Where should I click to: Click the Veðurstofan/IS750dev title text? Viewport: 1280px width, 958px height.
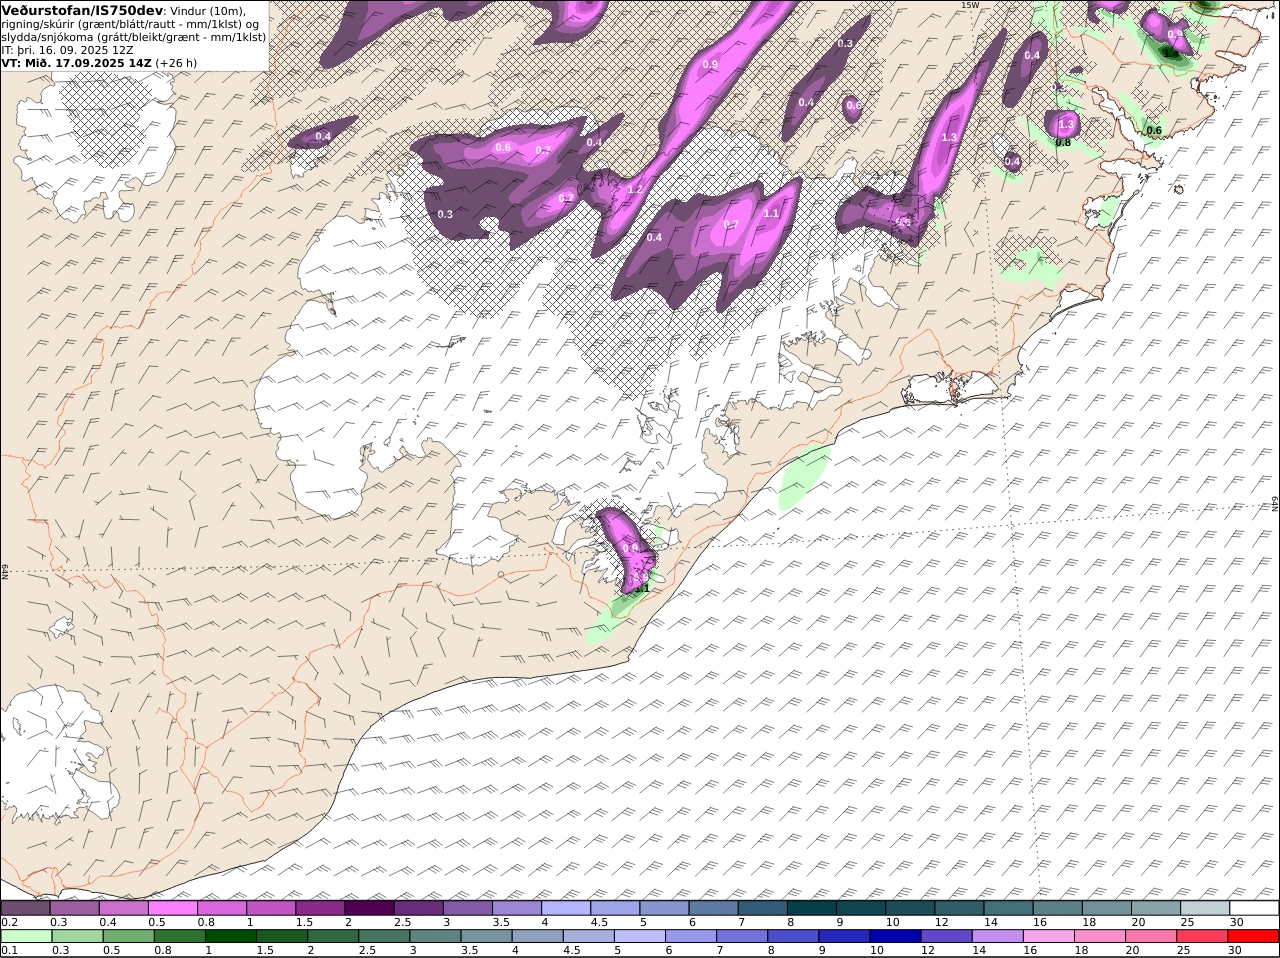click(x=82, y=10)
